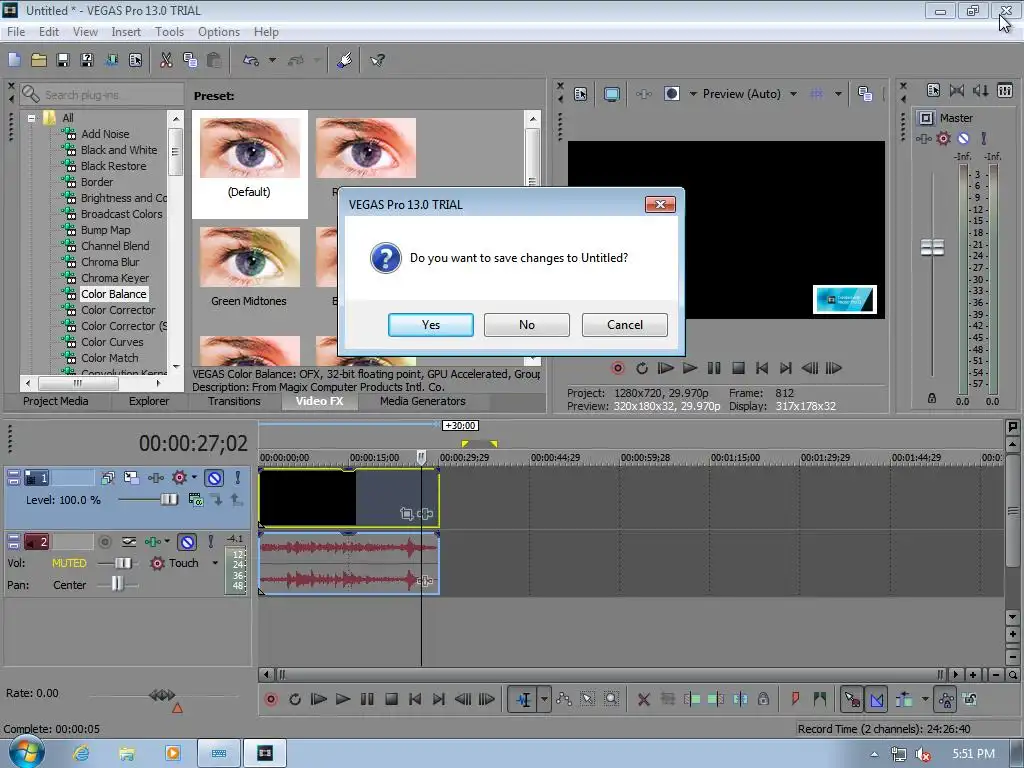This screenshot has height=768, width=1024.
Task: Collapse the All plug-ins folder
Action: point(31,118)
